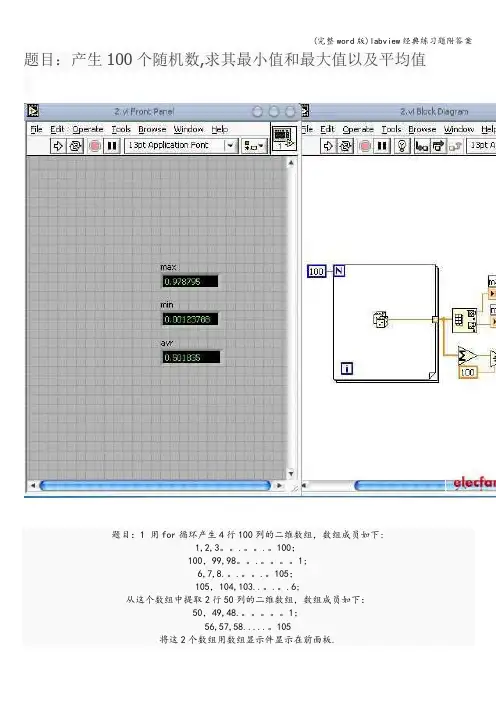
Task: Click the avr indicator value 0.501835
Action: (x=191, y=357)
